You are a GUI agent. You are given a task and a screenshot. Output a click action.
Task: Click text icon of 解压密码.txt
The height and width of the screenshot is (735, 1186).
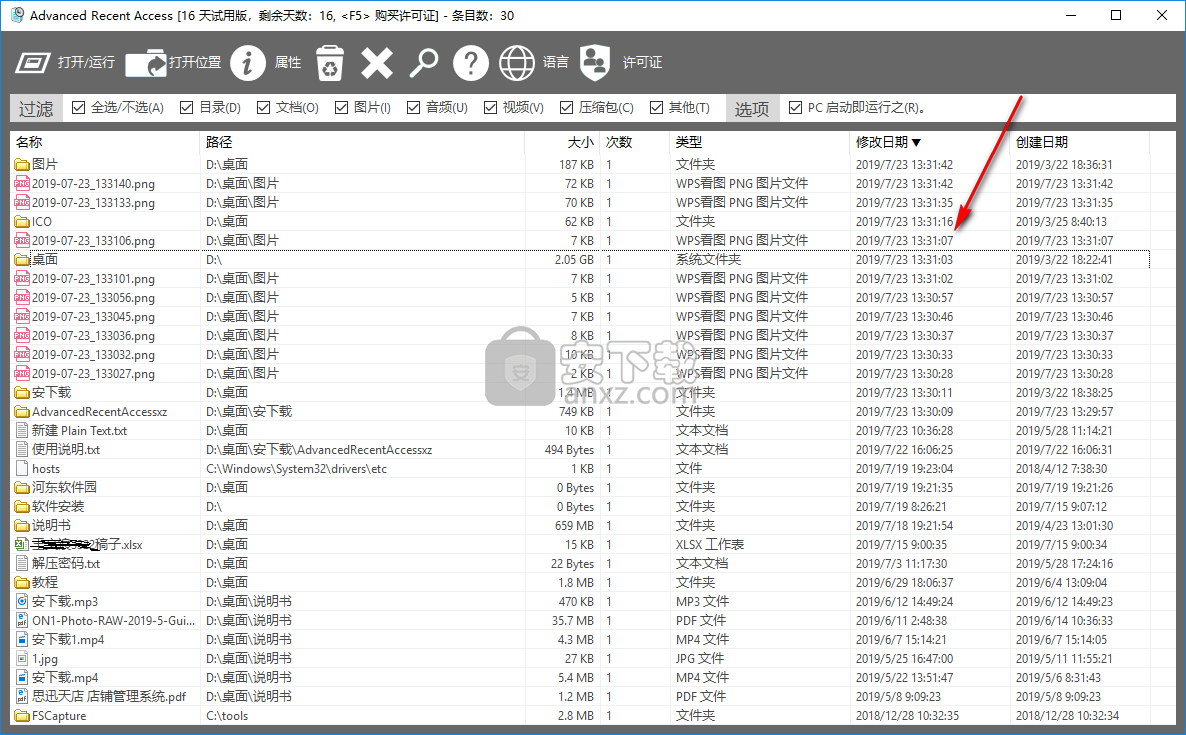coord(22,563)
